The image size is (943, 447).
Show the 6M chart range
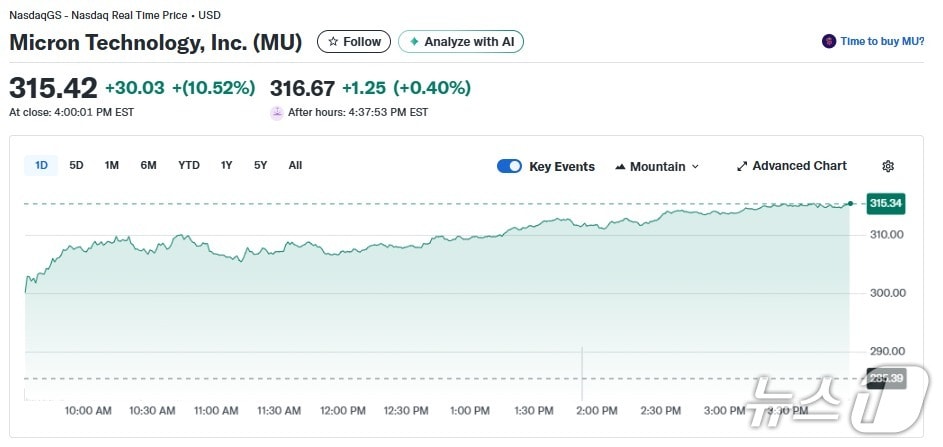point(148,166)
